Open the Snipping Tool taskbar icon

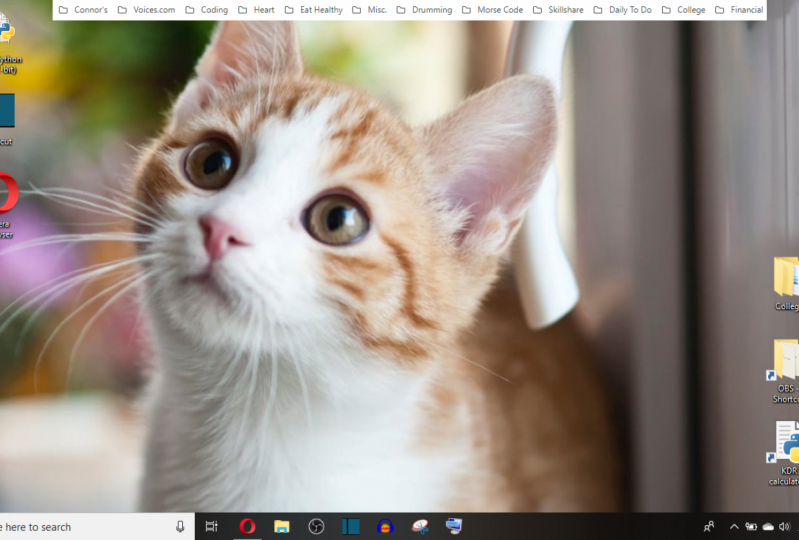coord(420,526)
